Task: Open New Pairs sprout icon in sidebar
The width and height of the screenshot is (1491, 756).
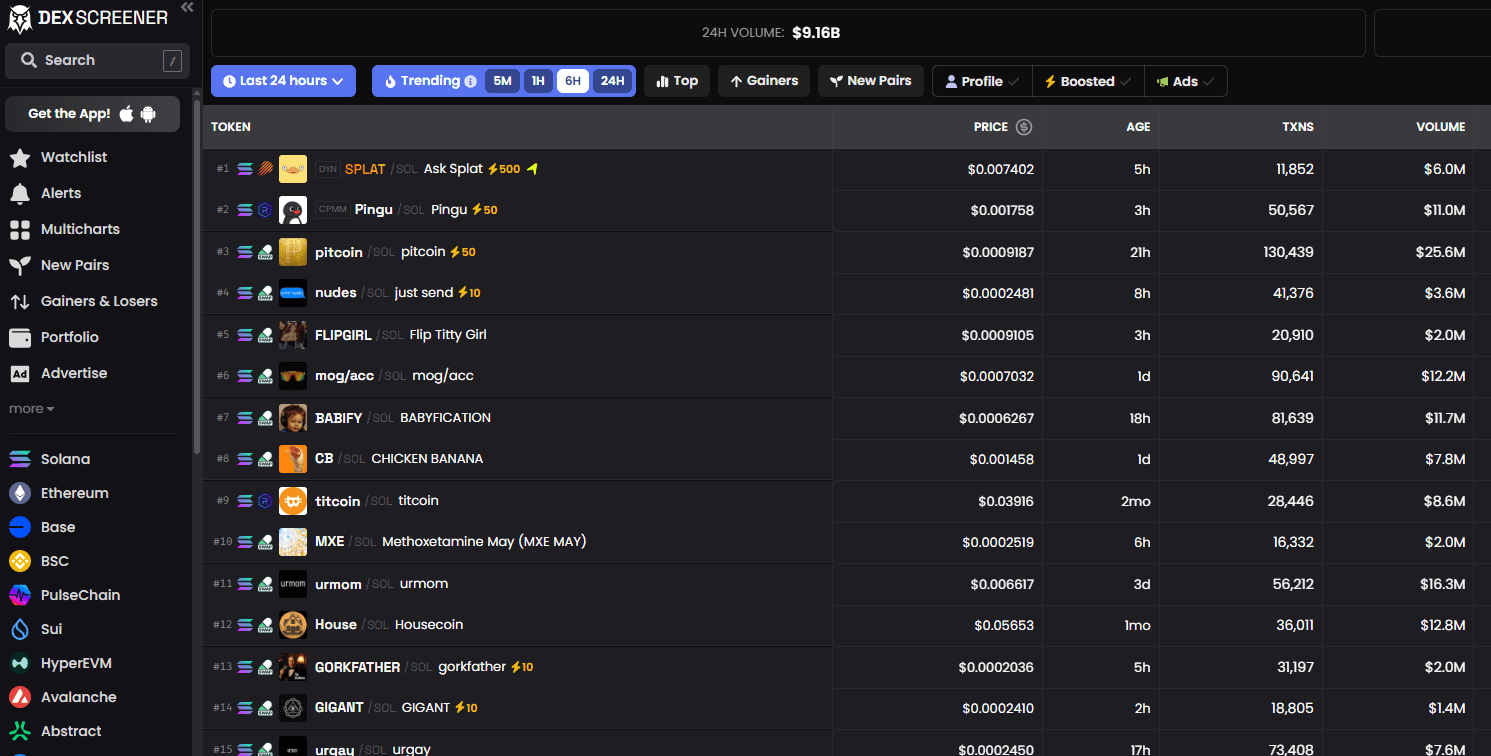Action: point(20,265)
